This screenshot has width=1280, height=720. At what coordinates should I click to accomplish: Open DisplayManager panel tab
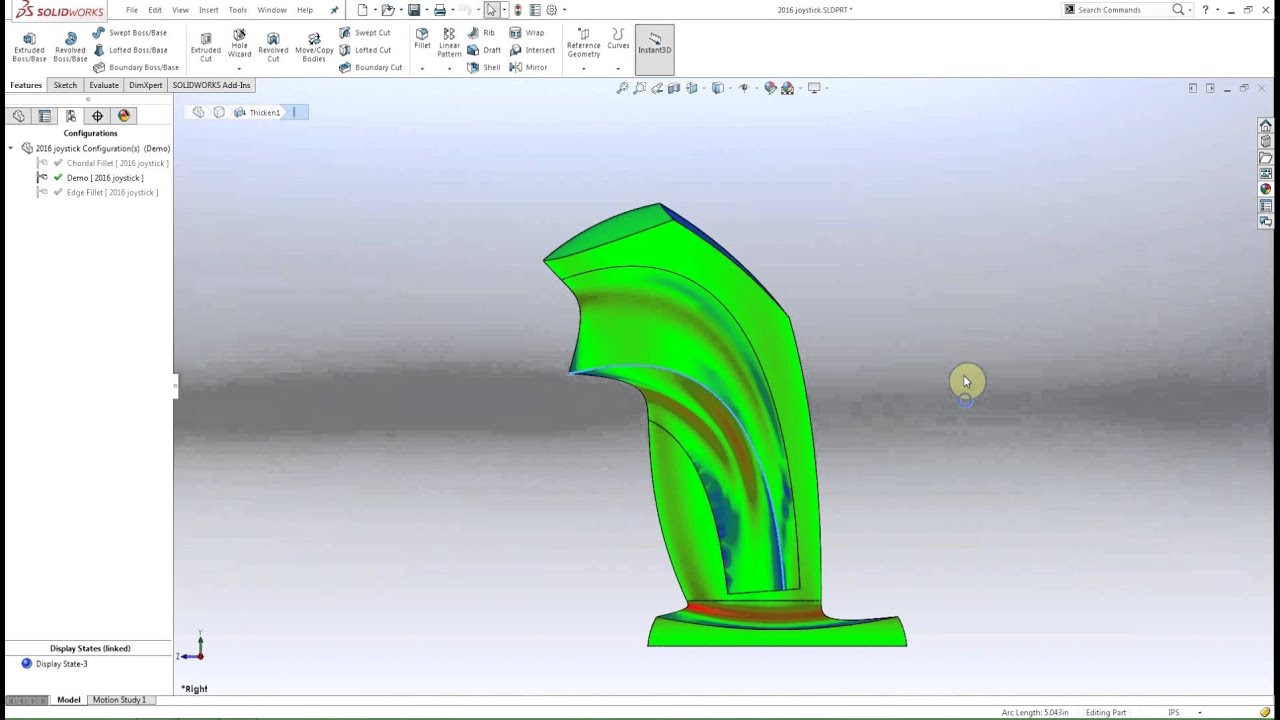click(x=124, y=116)
